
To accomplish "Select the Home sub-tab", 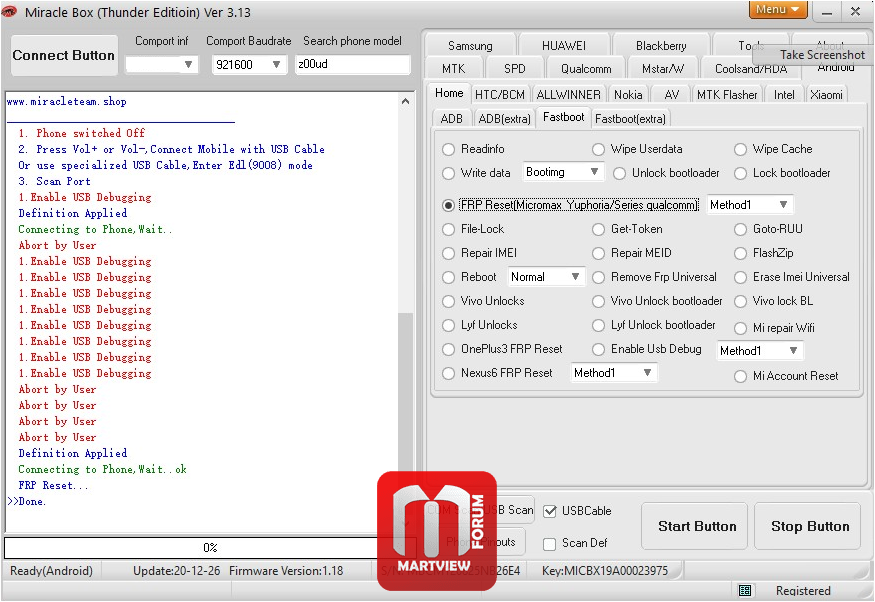I will coord(449,93).
